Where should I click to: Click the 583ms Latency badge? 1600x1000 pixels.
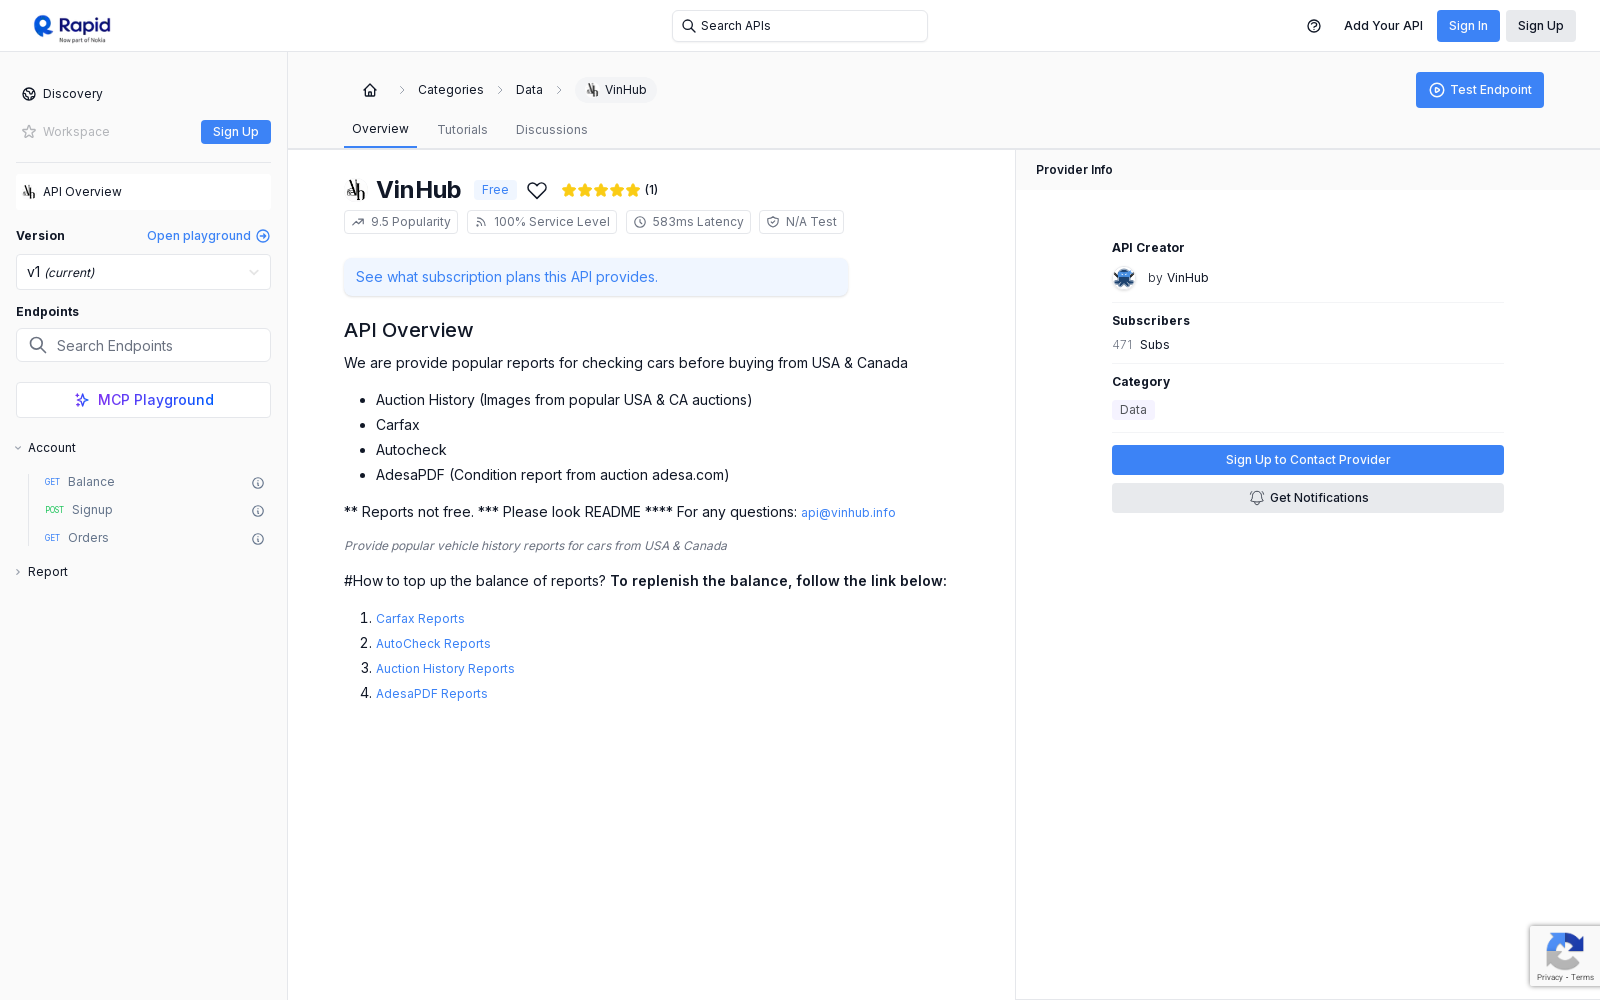point(688,222)
